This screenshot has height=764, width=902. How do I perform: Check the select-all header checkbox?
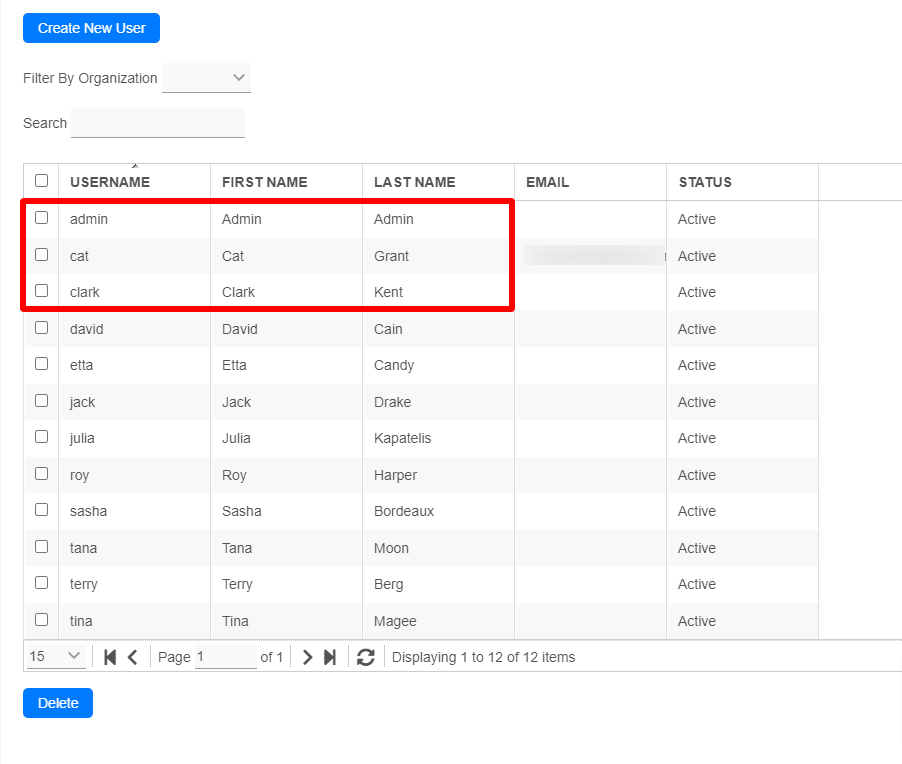click(x=41, y=181)
